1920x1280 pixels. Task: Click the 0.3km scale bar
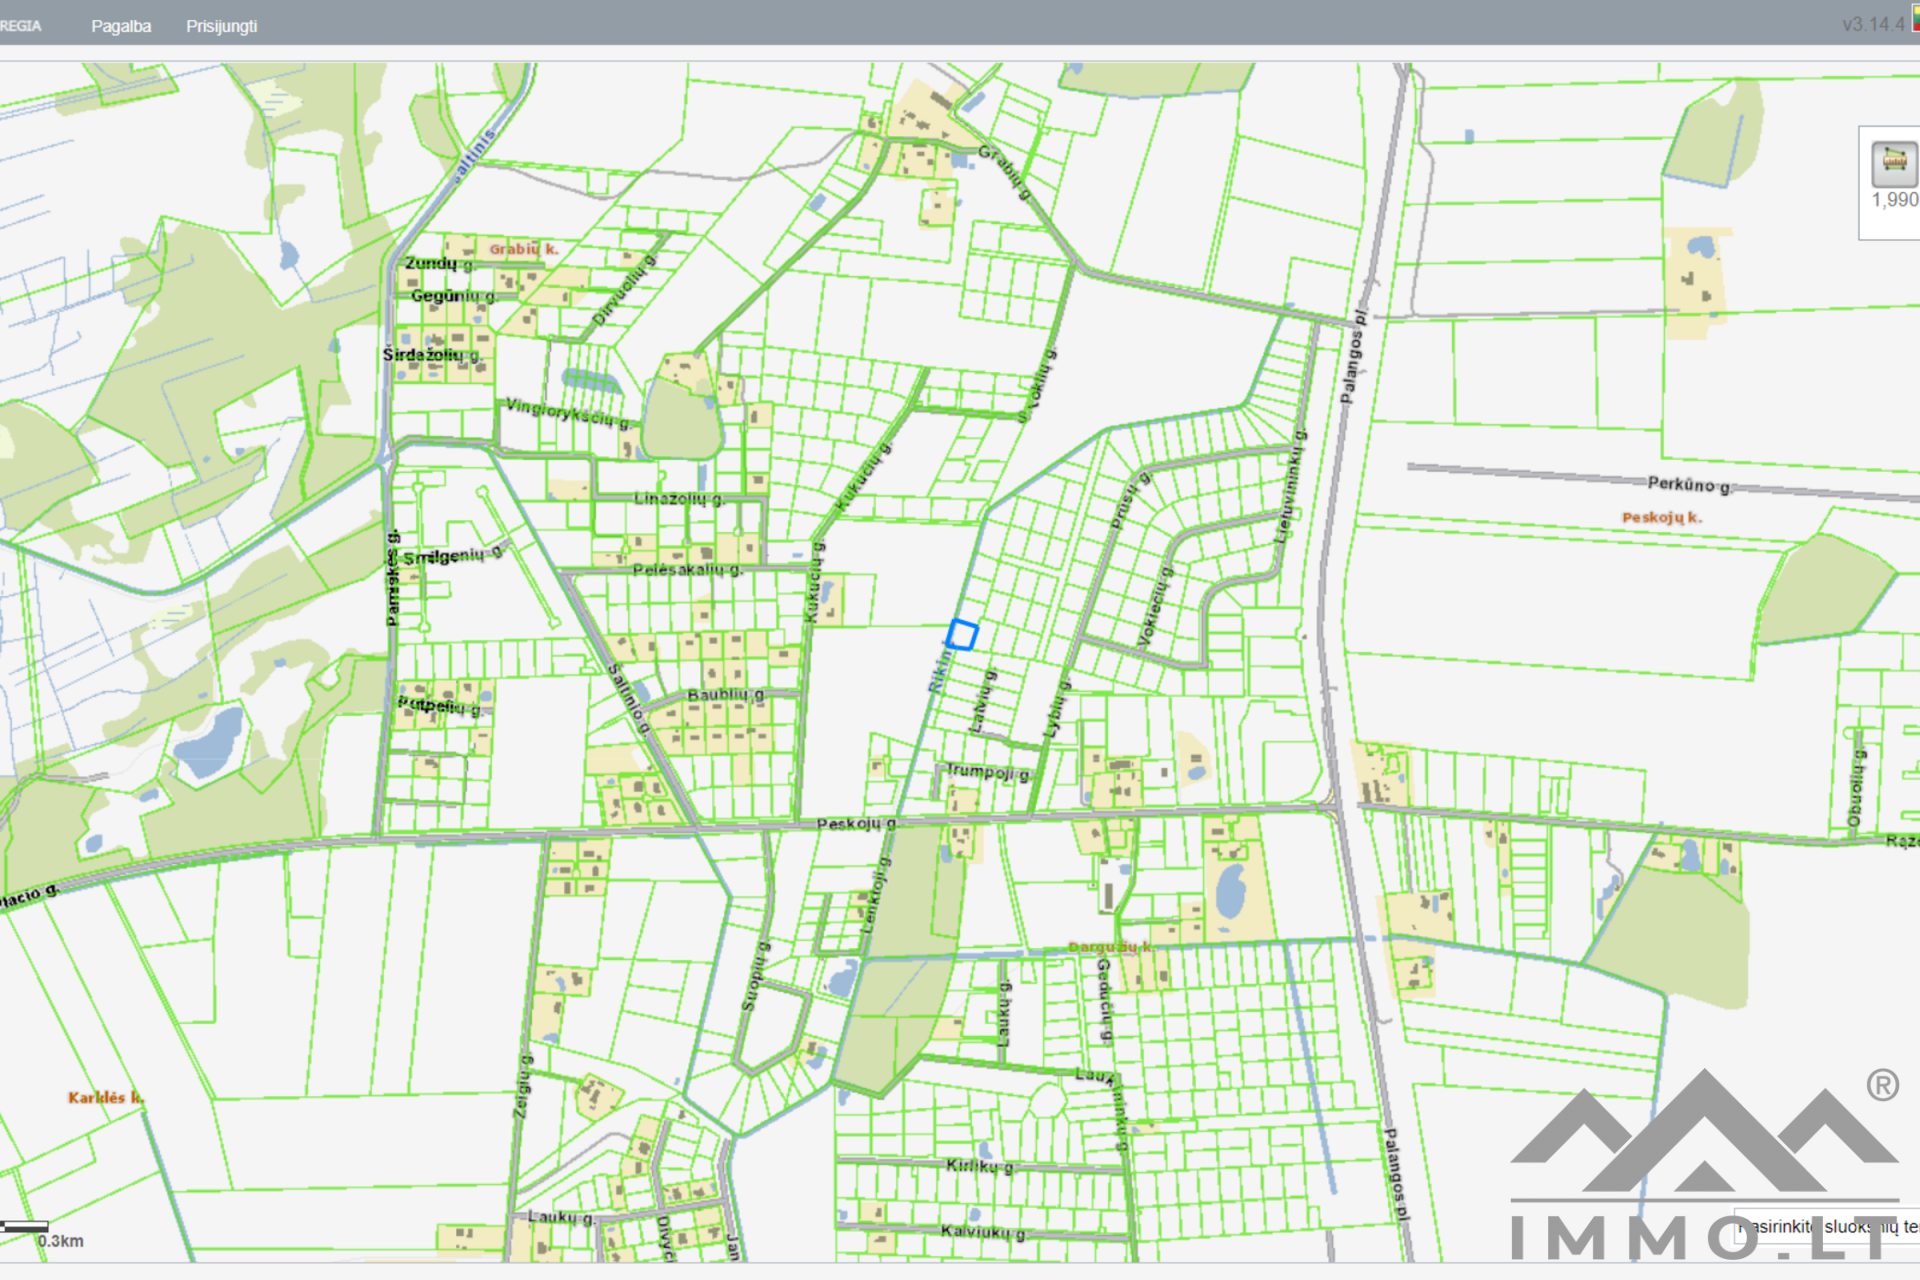26,1227
